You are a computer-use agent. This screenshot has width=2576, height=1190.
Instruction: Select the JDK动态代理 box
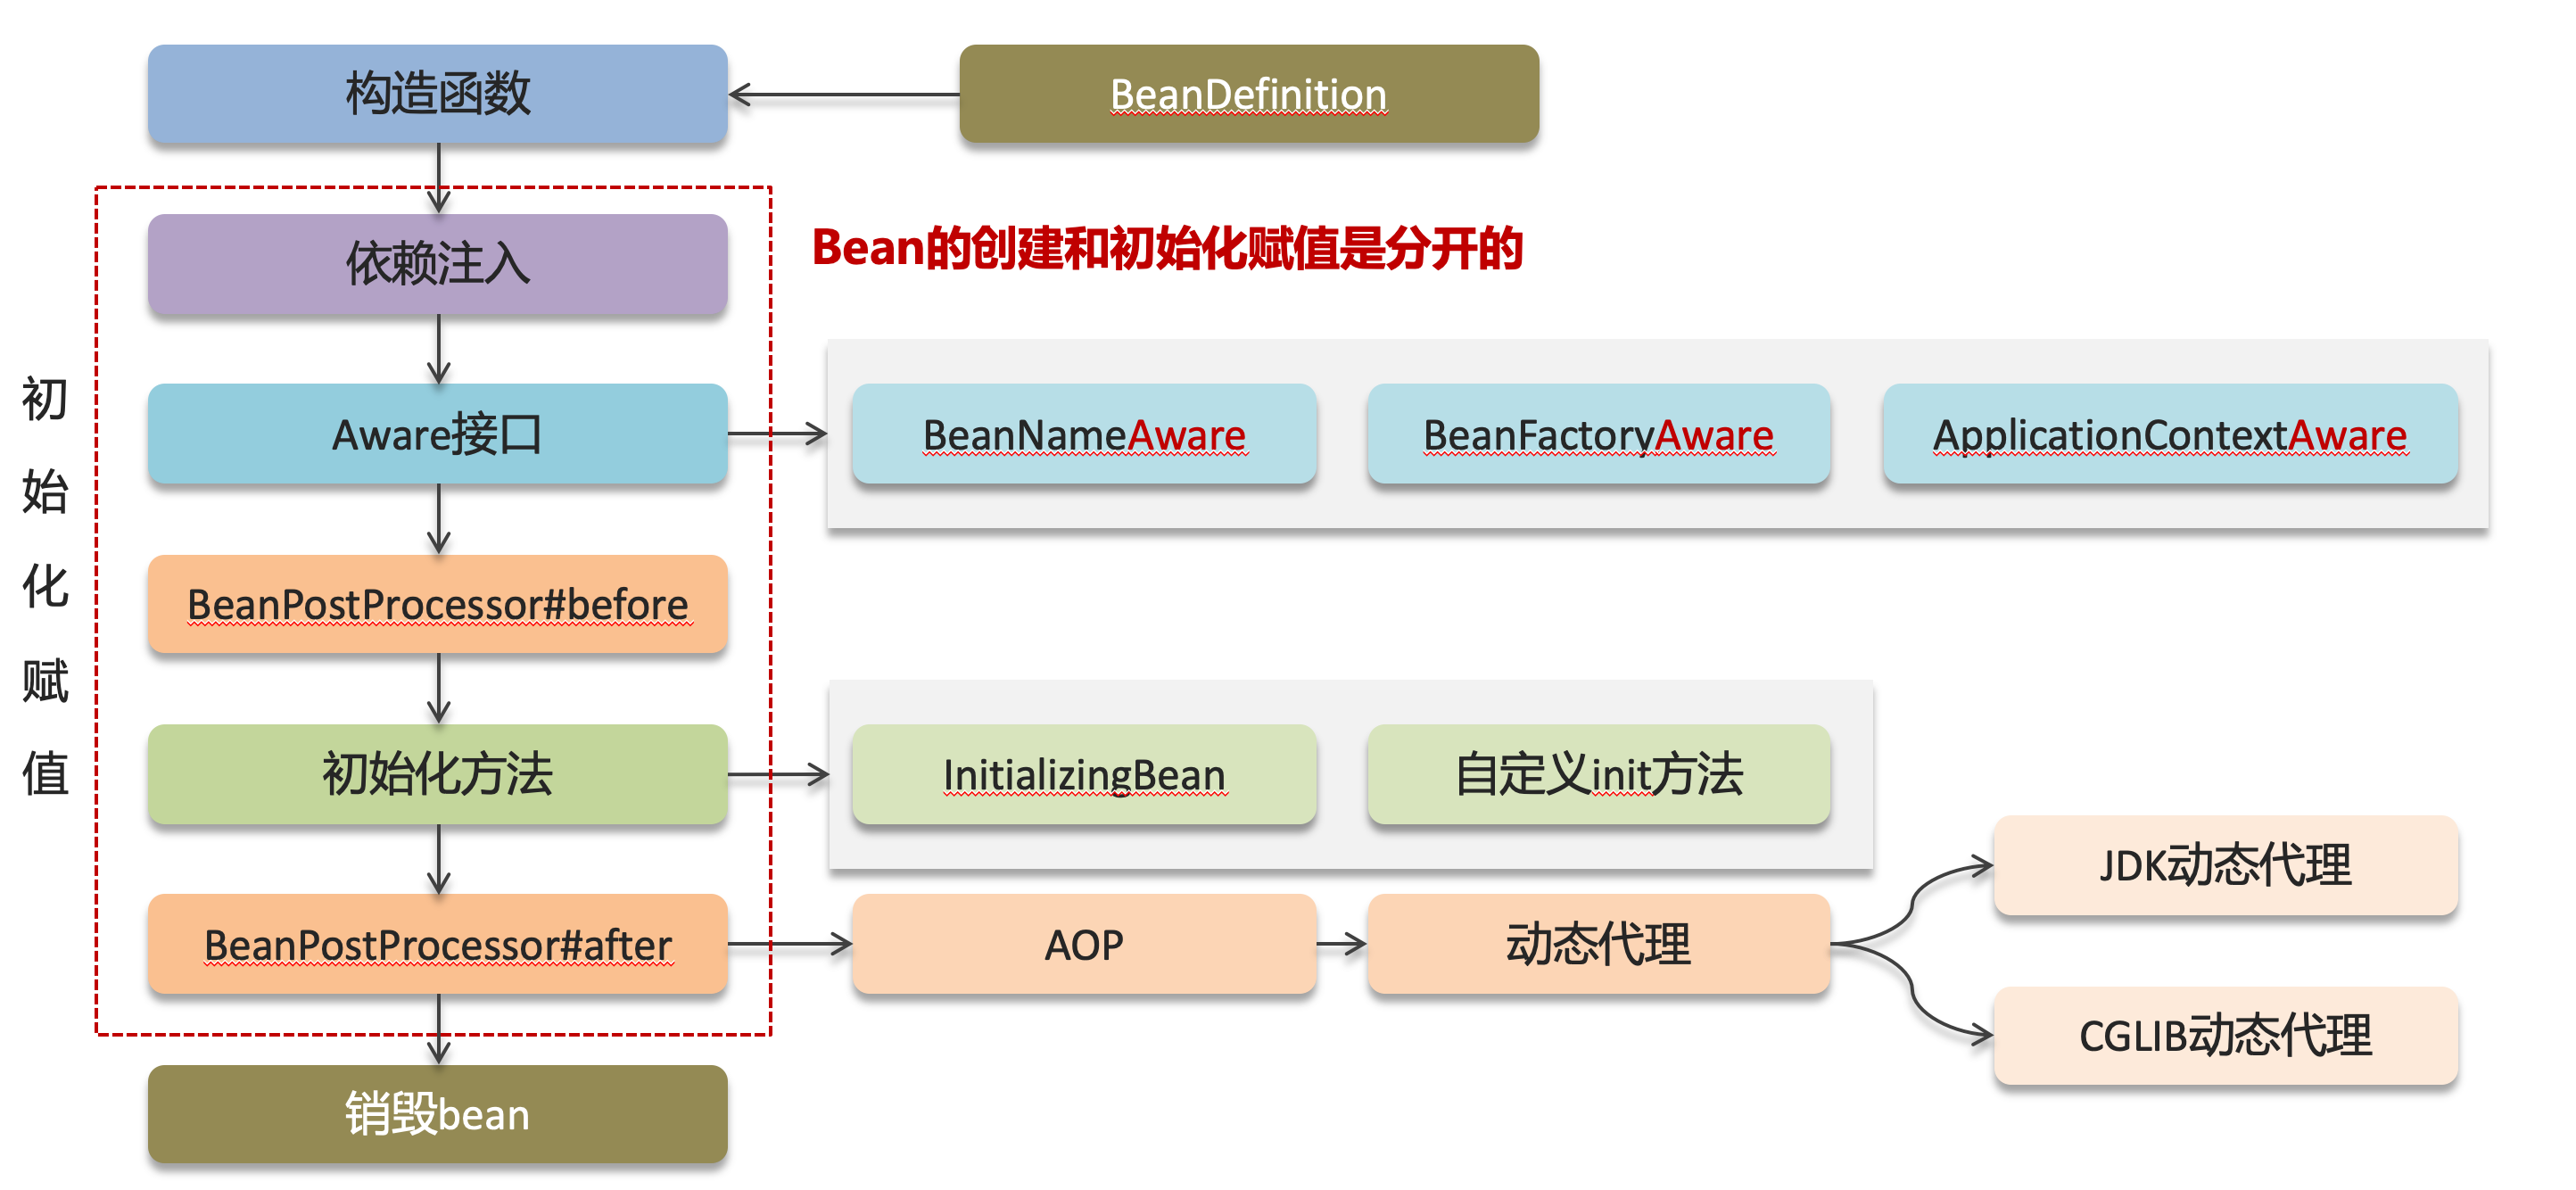(x=2225, y=865)
